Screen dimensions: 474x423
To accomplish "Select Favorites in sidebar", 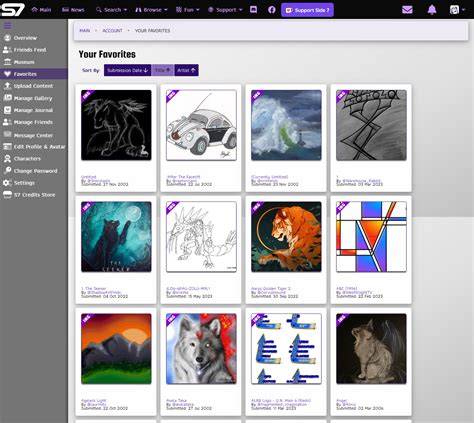I will [x=34, y=74].
